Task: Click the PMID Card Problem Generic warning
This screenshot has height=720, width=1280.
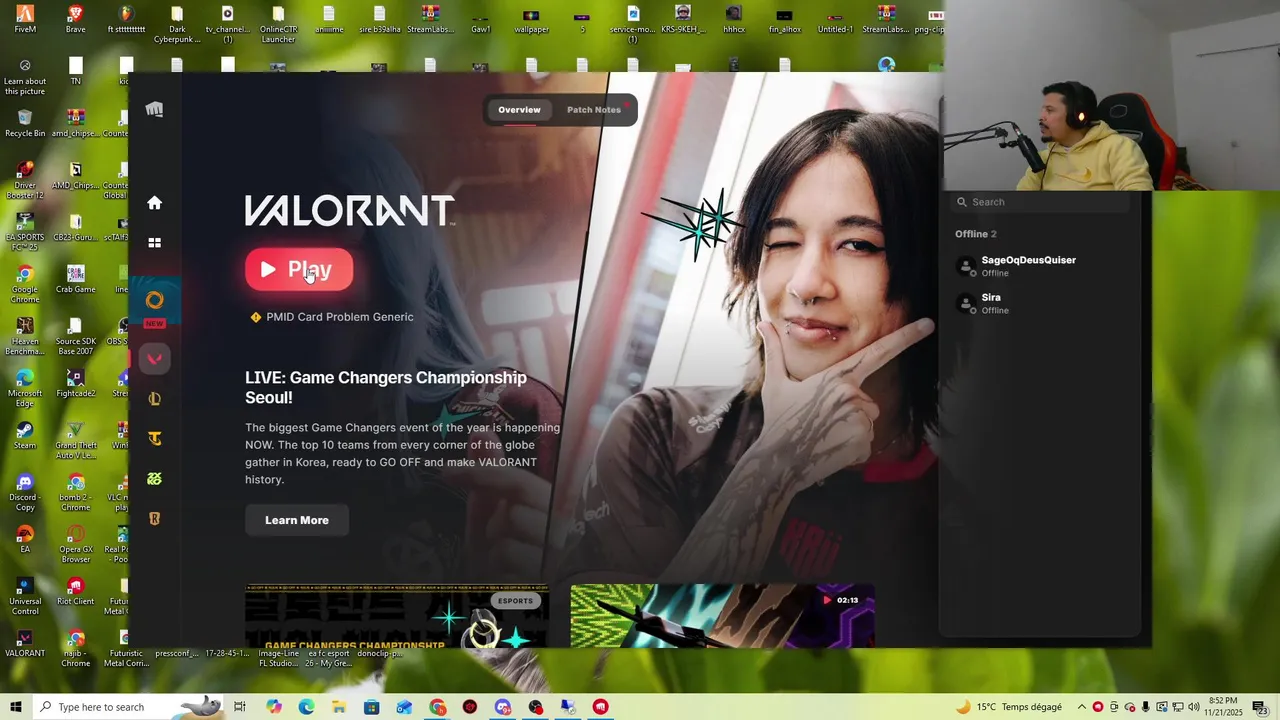Action: pyautogui.click(x=332, y=317)
